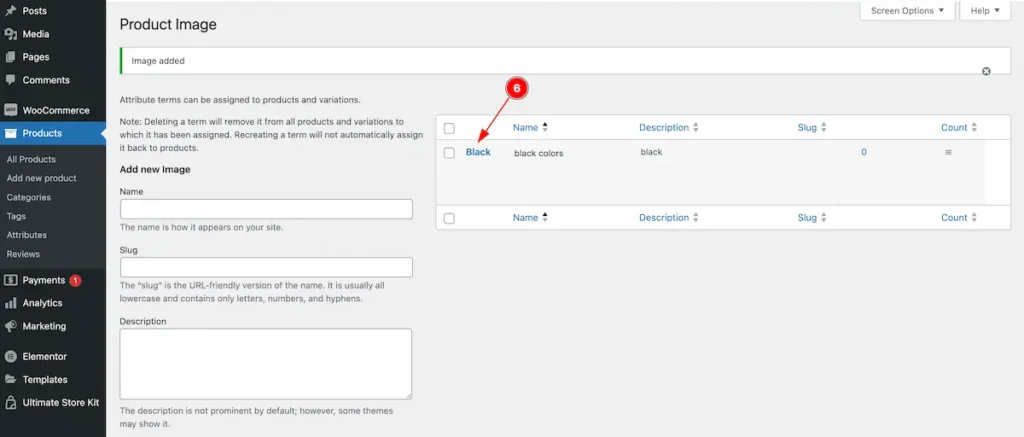Open the Attributes submenu item
Viewport: 1024px width, 437px height.
coord(27,235)
